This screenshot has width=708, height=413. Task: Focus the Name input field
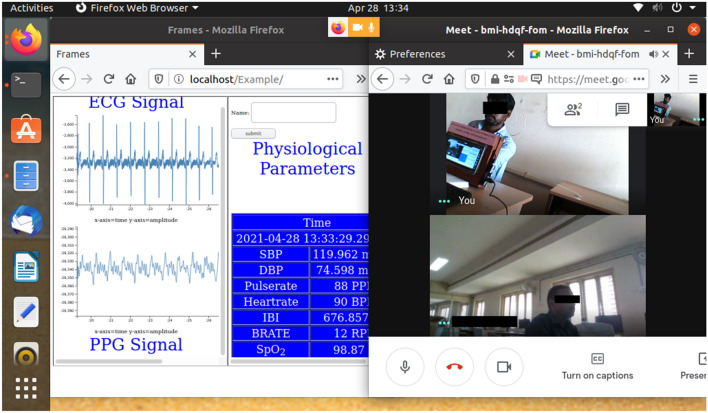pos(293,113)
